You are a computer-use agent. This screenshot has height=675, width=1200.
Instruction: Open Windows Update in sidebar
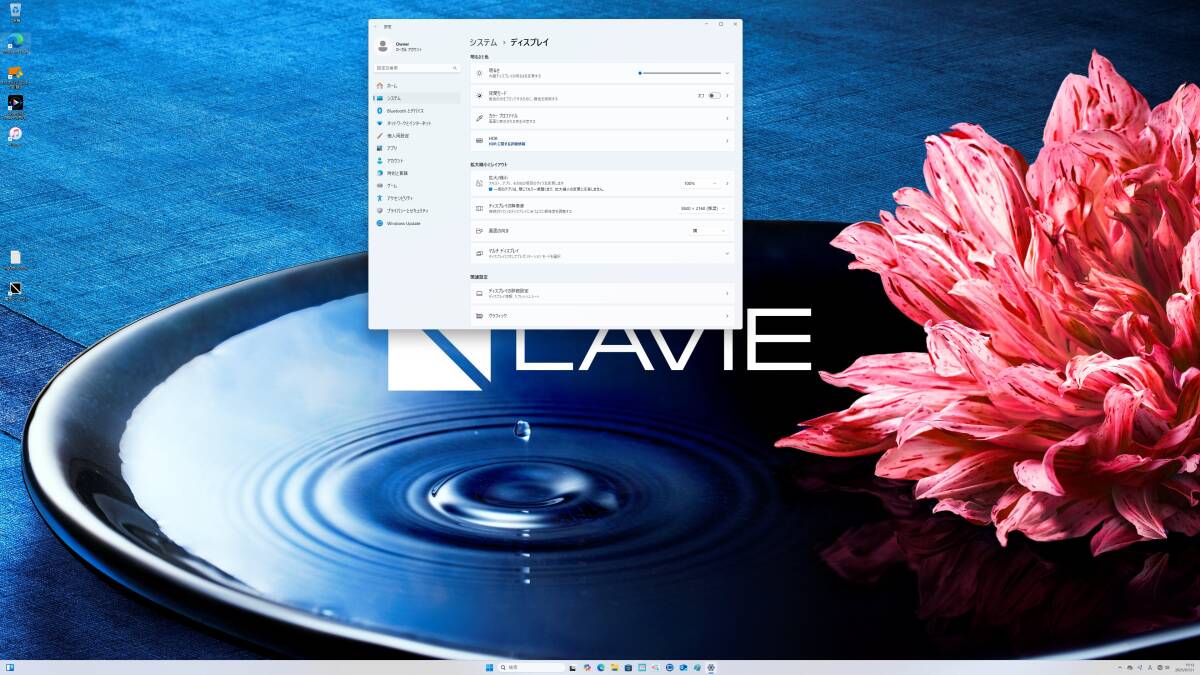pos(416,223)
